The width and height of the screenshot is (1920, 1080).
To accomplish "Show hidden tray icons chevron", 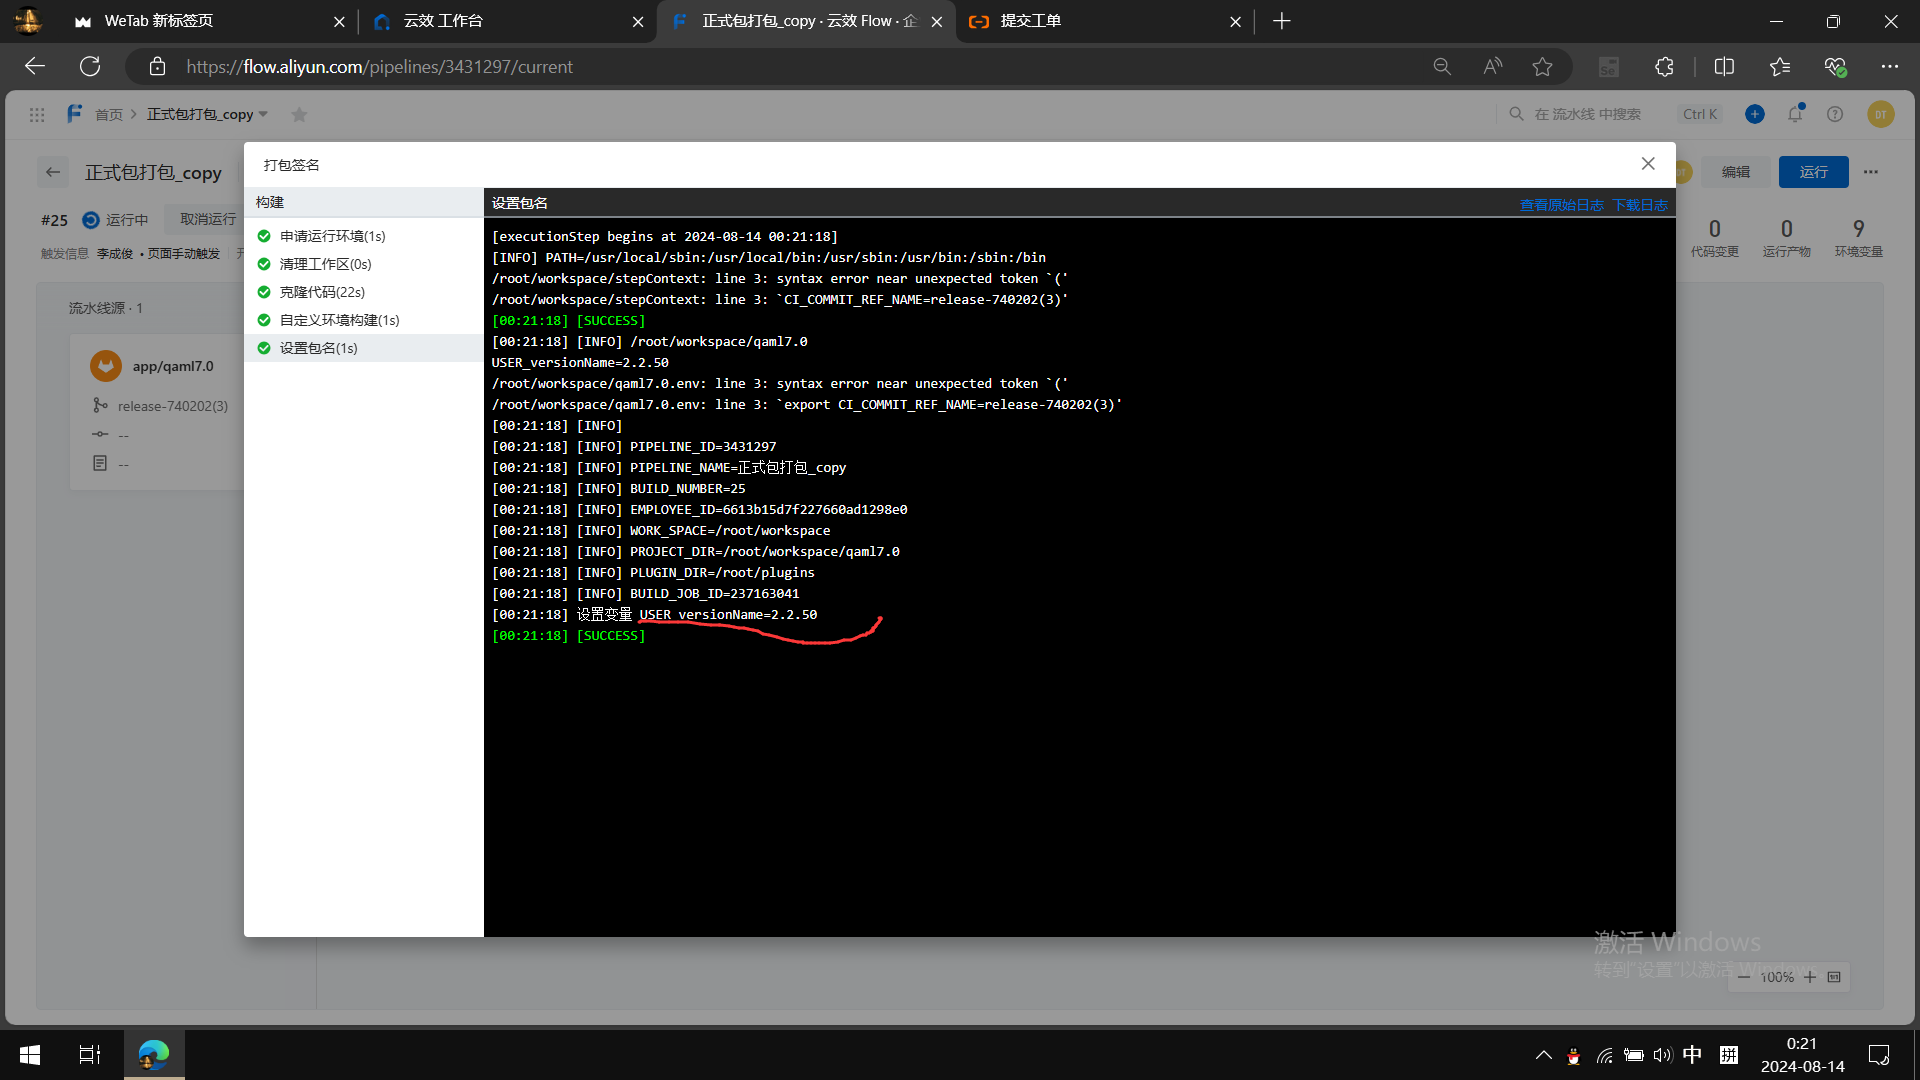I will tap(1544, 1055).
